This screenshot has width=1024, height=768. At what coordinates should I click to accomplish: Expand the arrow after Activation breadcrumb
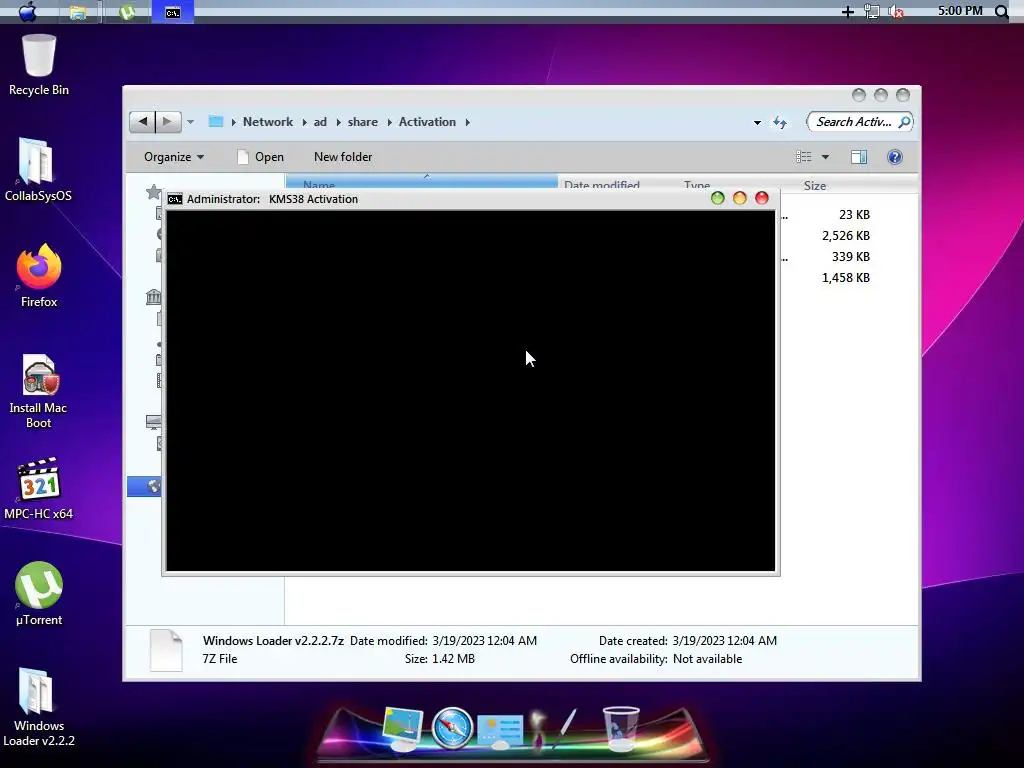tap(468, 122)
